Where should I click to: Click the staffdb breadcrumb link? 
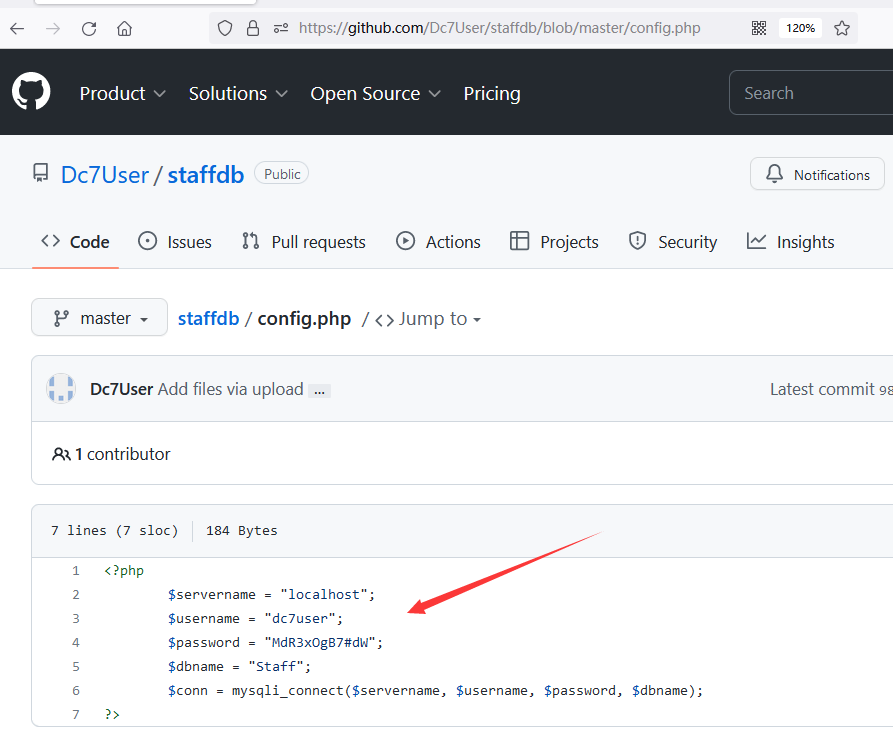208,318
